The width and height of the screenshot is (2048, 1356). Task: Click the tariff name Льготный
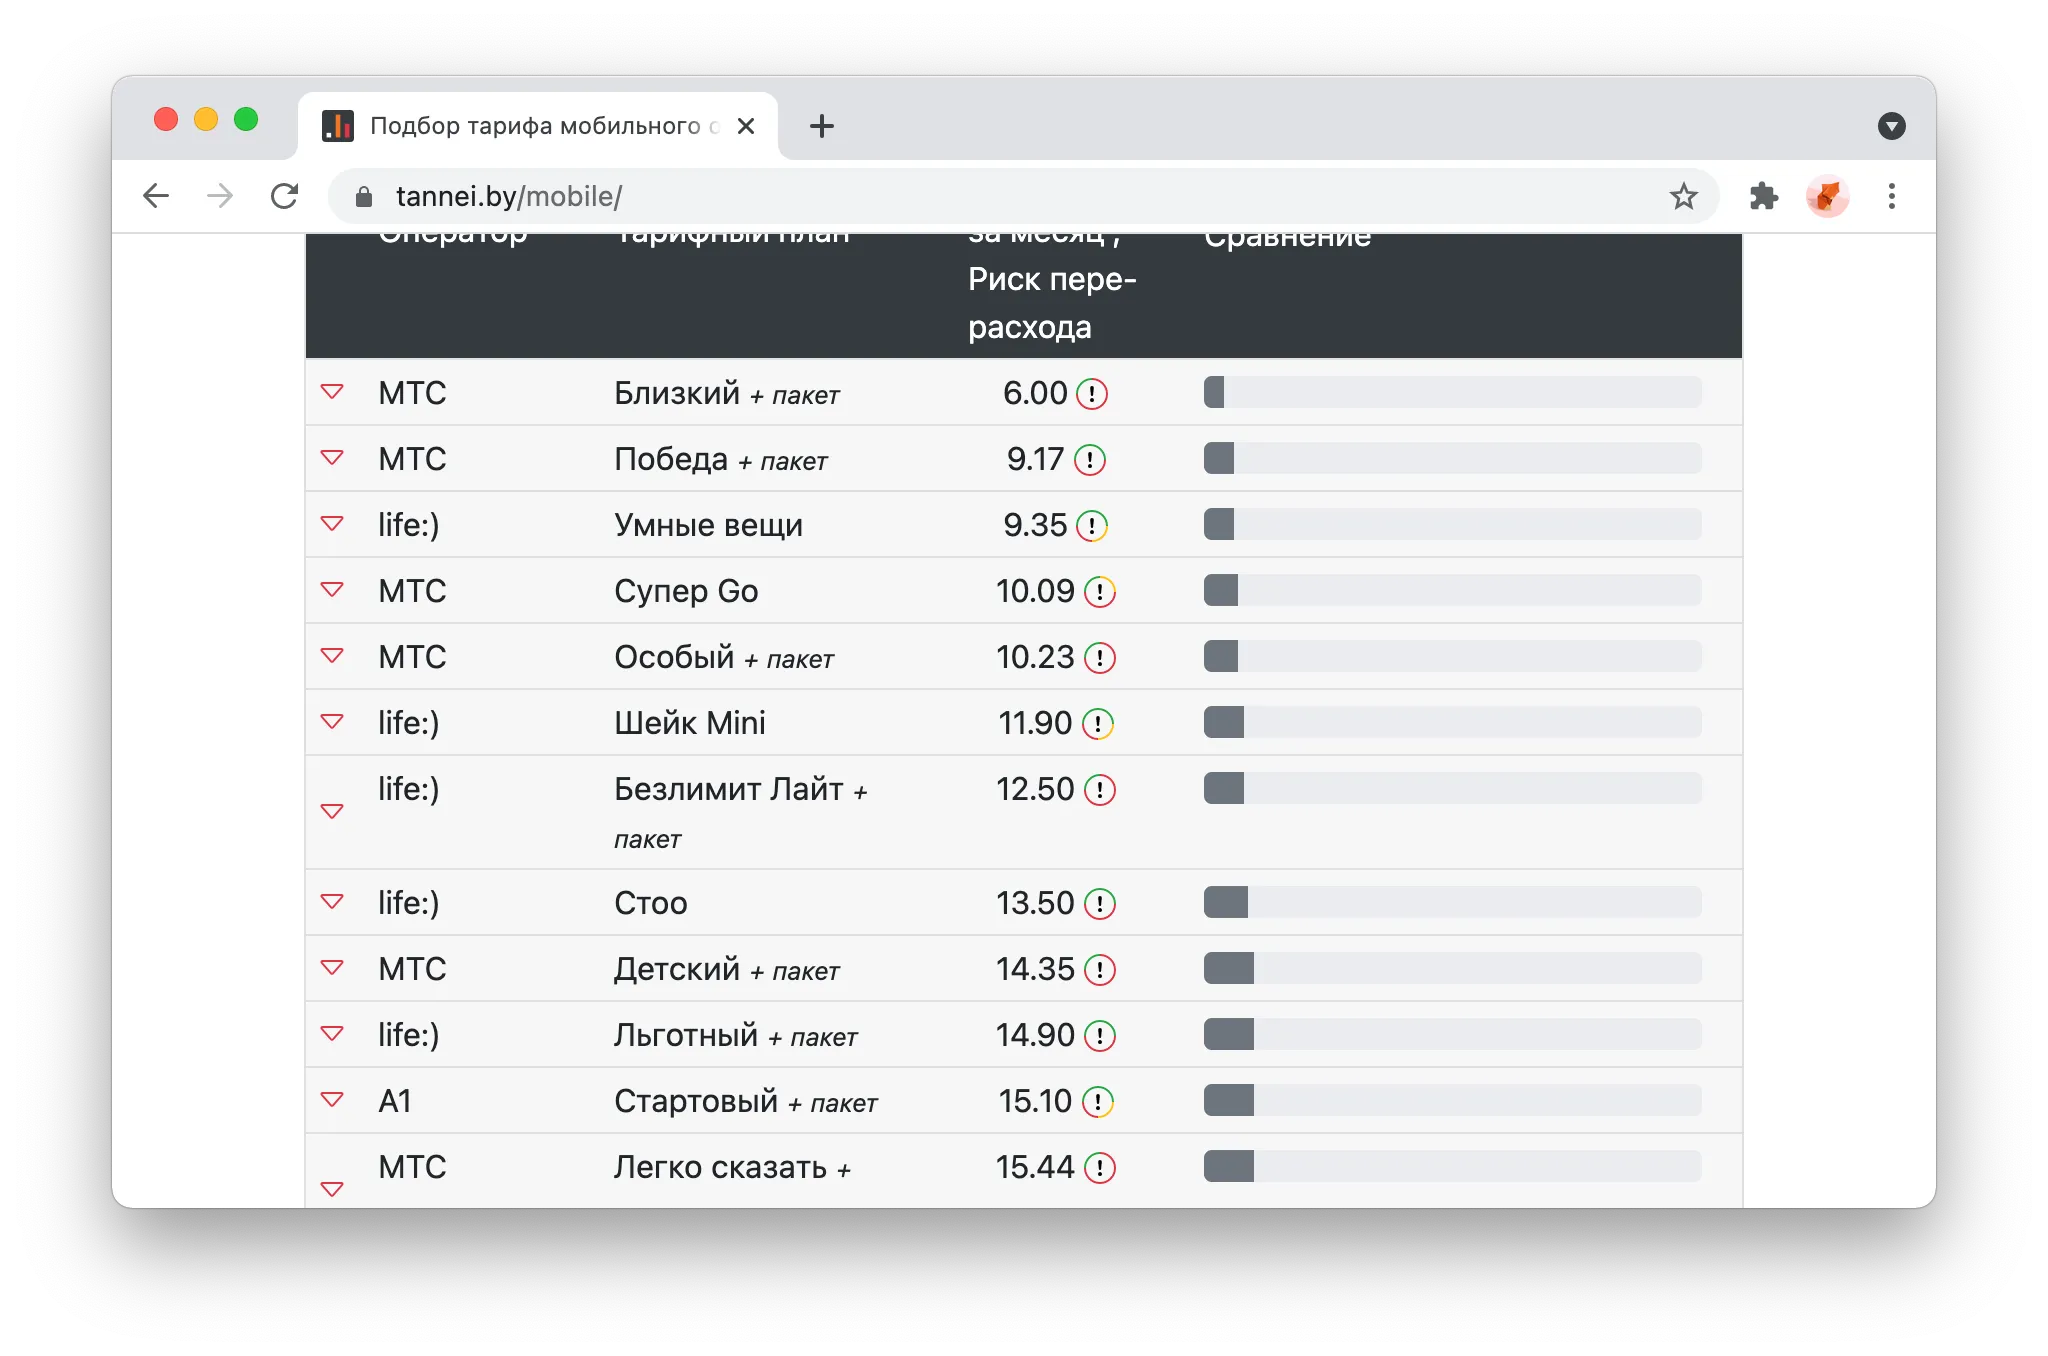click(686, 1035)
